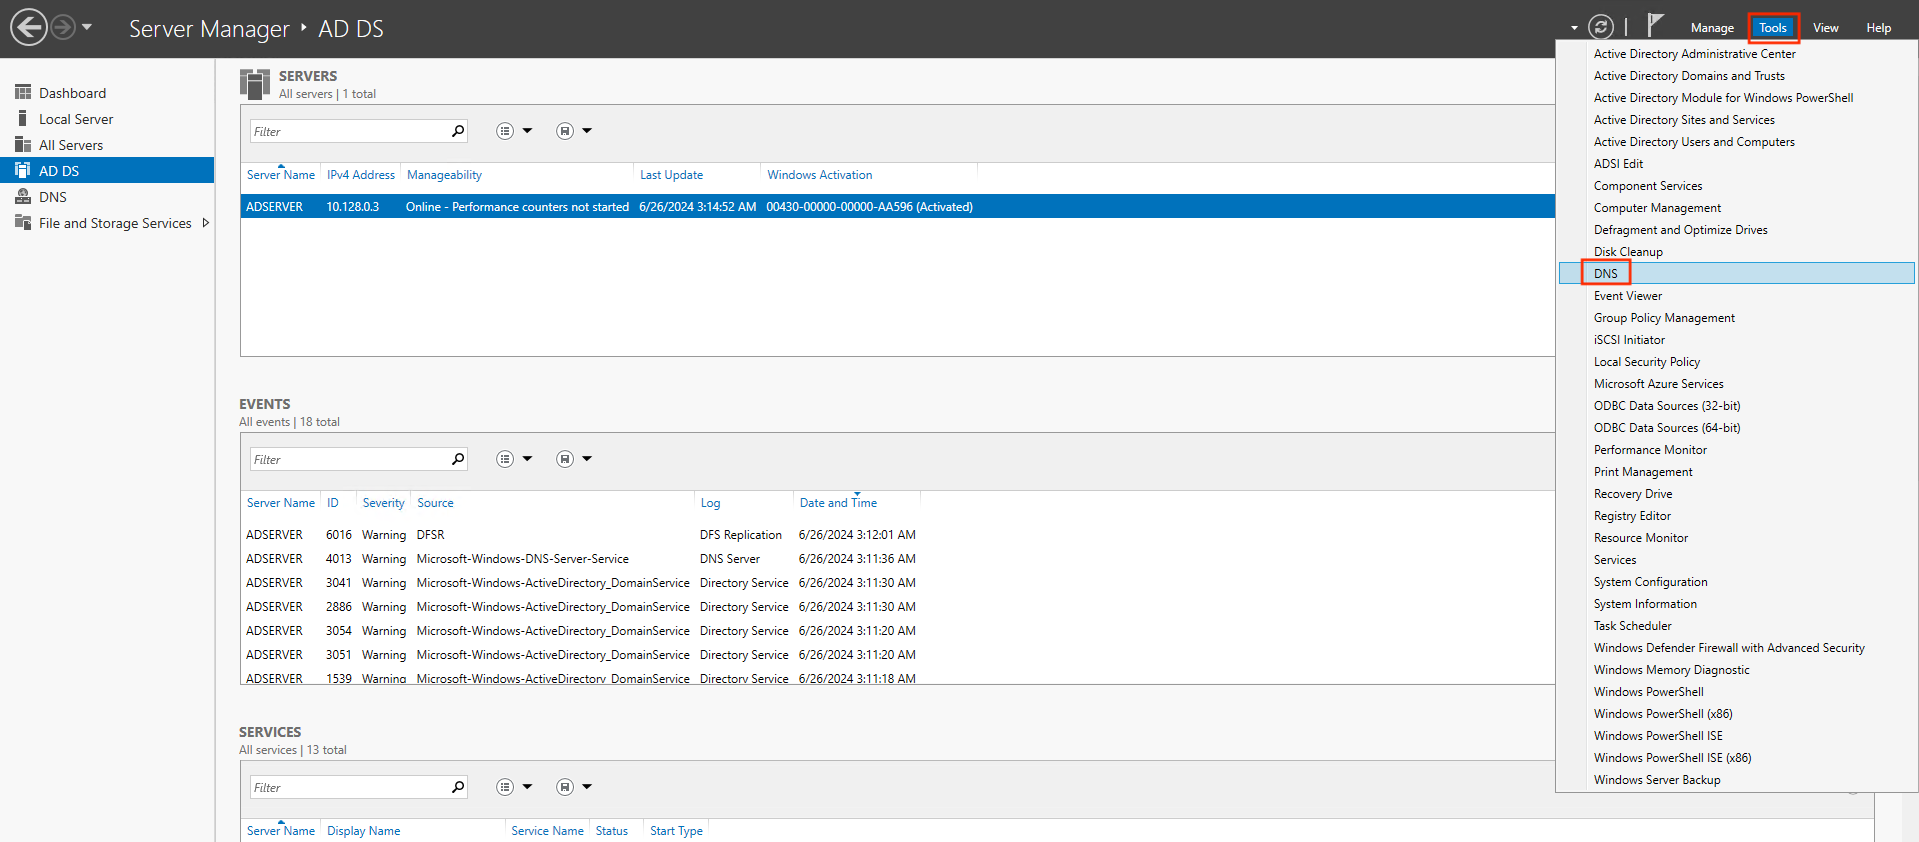Open the Servers list options dropdown arrow
Image resolution: width=1919 pixels, height=842 pixels.
(527, 131)
